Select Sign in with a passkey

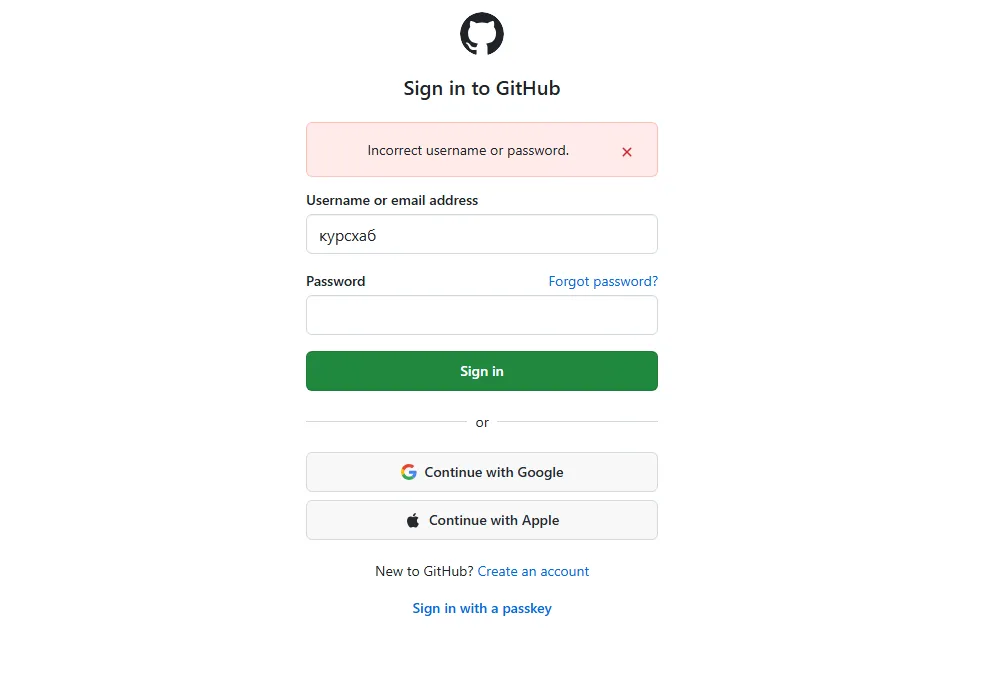pos(482,608)
